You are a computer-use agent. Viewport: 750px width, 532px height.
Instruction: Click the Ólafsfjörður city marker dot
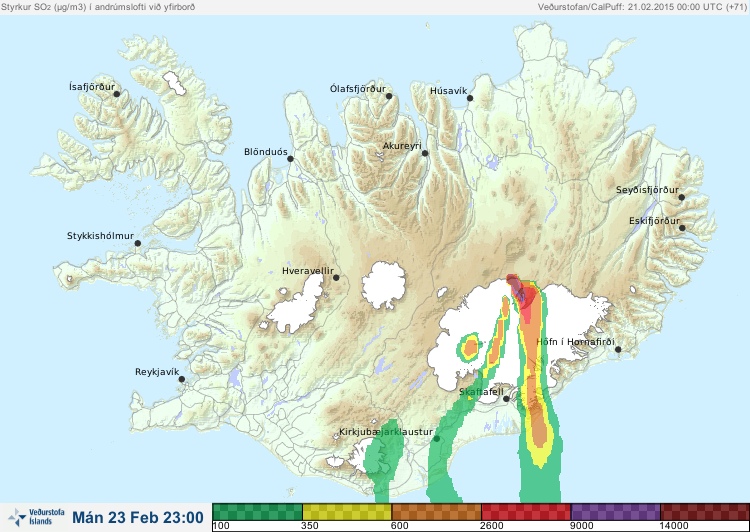[x=389, y=96]
